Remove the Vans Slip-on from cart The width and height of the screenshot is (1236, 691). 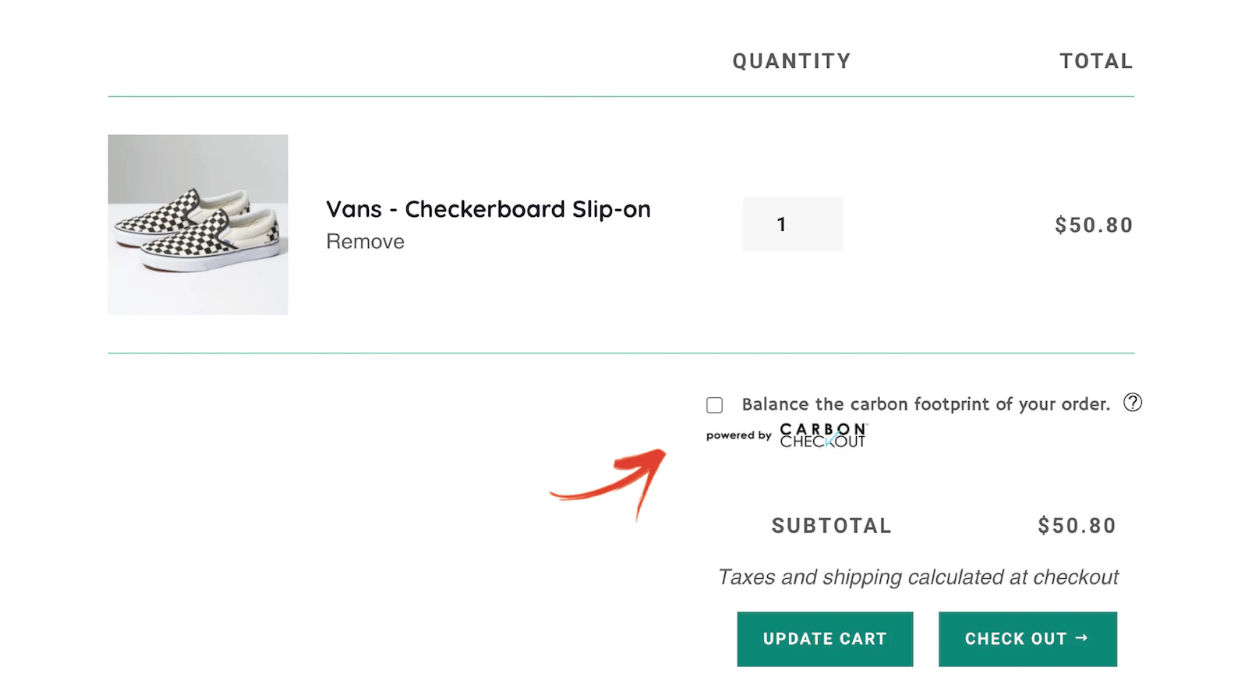coord(365,242)
